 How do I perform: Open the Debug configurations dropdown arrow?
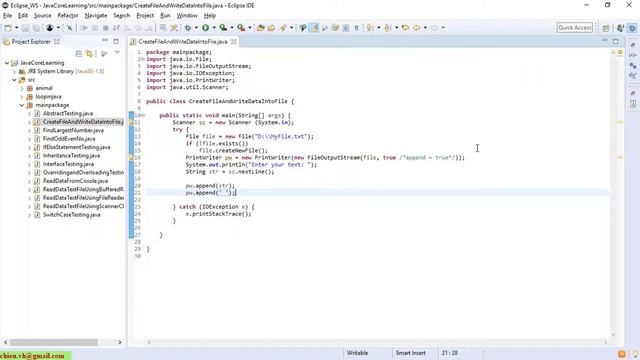click(196, 28)
